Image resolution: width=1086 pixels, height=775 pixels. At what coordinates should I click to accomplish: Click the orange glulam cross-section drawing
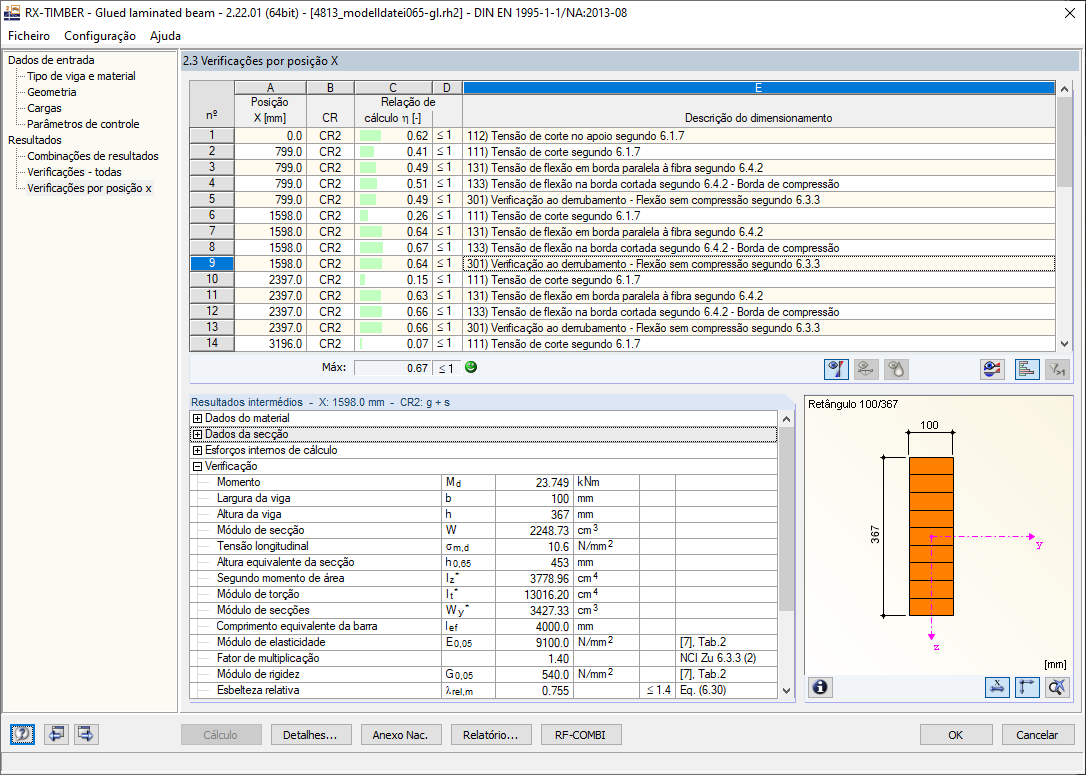(x=931, y=536)
